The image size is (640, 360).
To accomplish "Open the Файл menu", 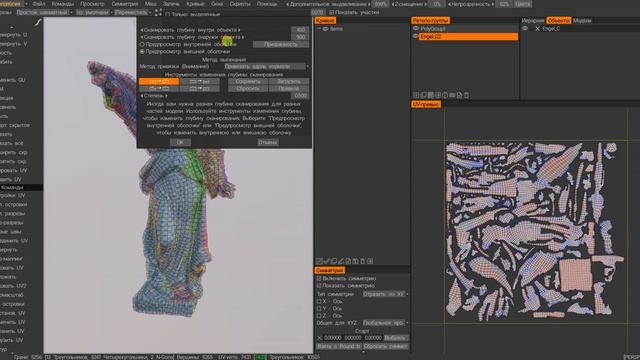I will click(x=39, y=4).
